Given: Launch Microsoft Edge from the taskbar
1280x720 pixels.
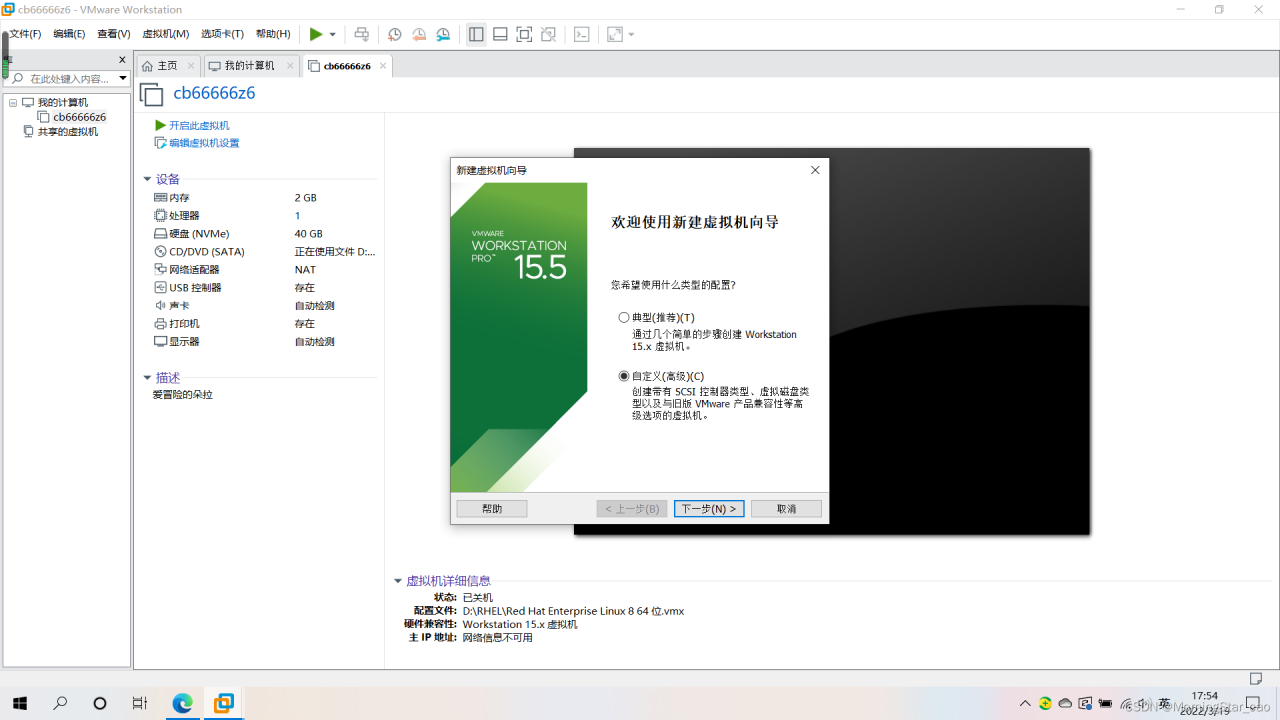Looking at the screenshot, I should (x=182, y=703).
